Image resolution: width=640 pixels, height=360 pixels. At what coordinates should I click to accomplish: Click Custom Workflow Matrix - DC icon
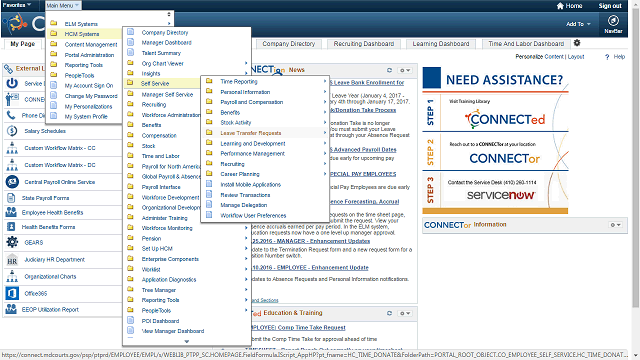pyautogui.click(x=12, y=165)
